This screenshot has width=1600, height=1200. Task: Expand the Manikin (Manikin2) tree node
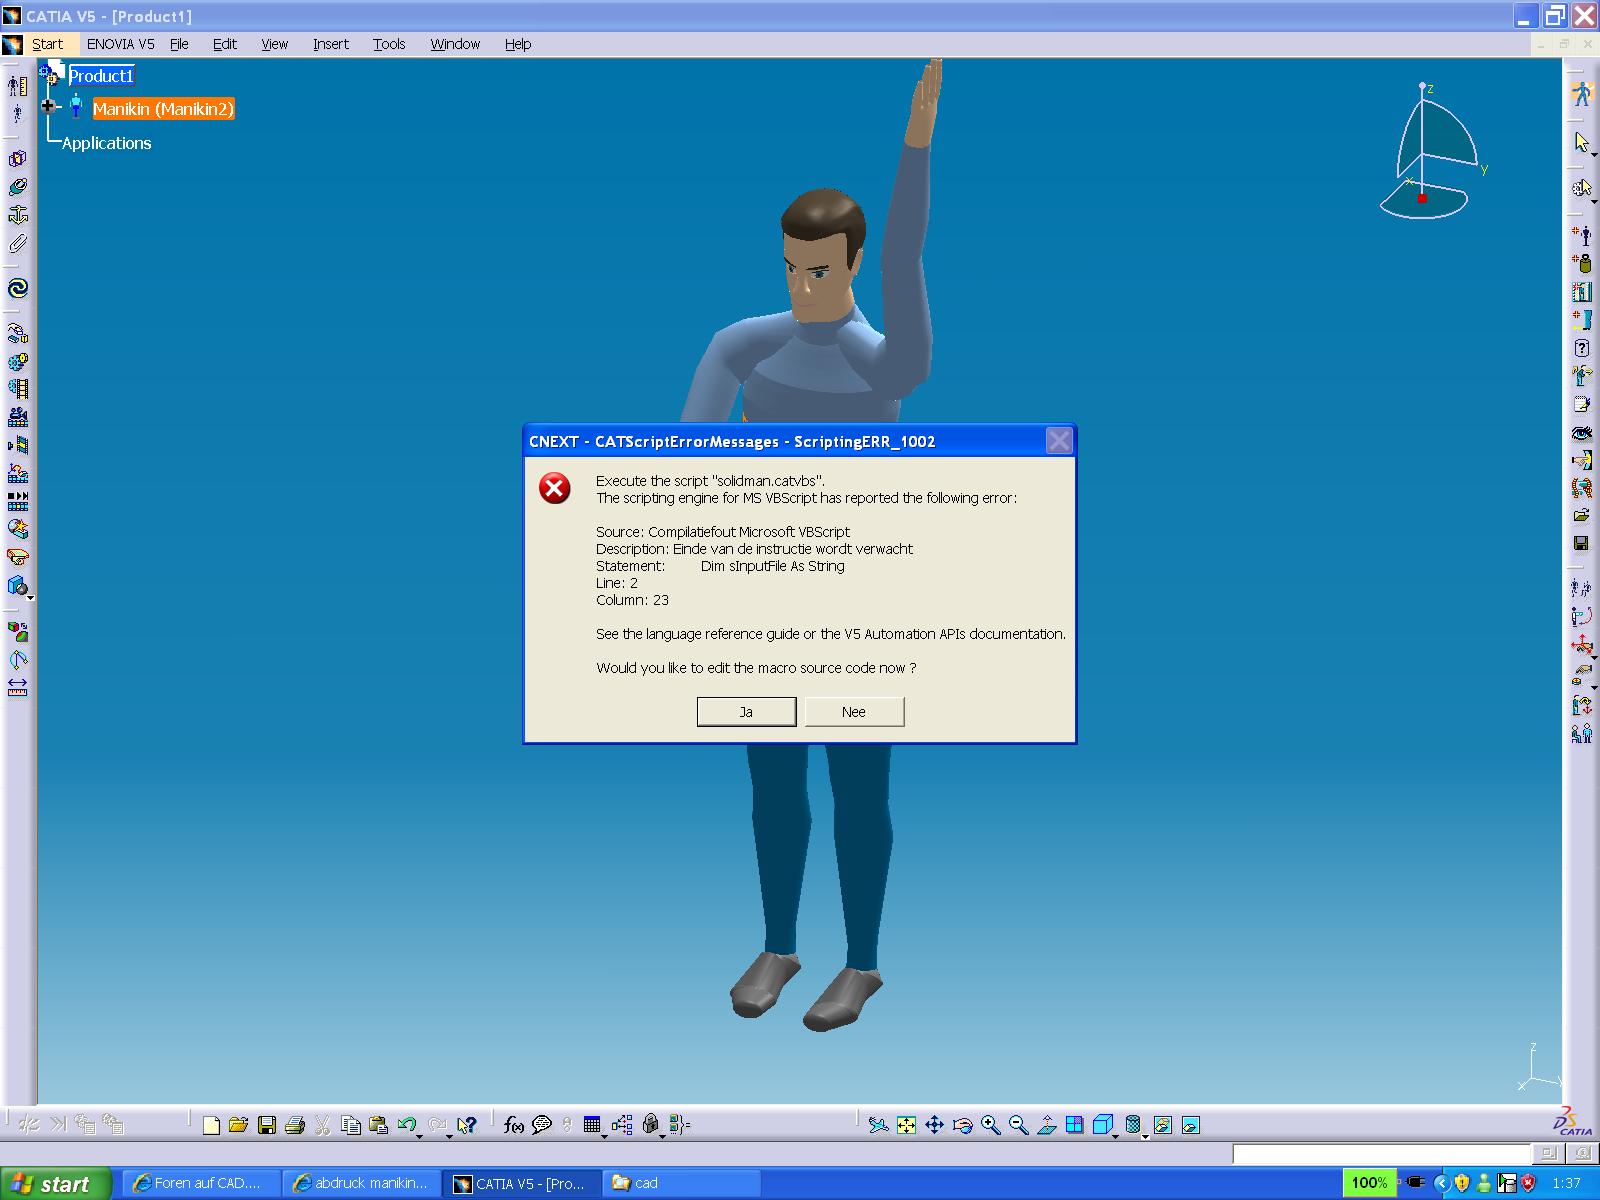(x=48, y=106)
